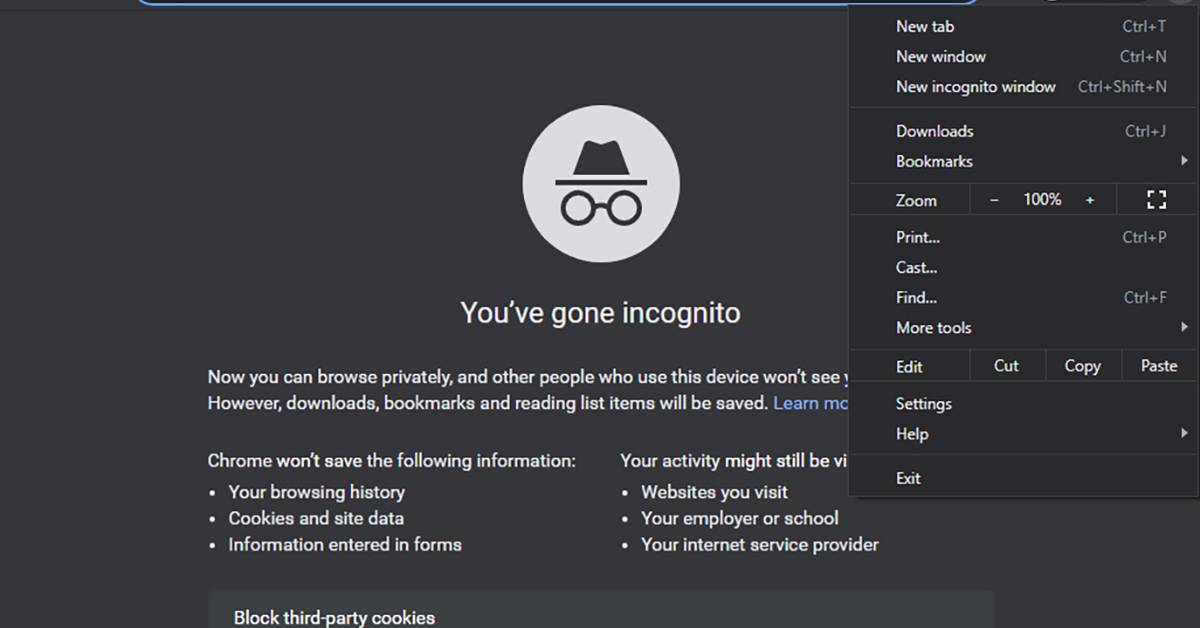
Task: Open a New tab from menu
Action: click(x=925, y=27)
